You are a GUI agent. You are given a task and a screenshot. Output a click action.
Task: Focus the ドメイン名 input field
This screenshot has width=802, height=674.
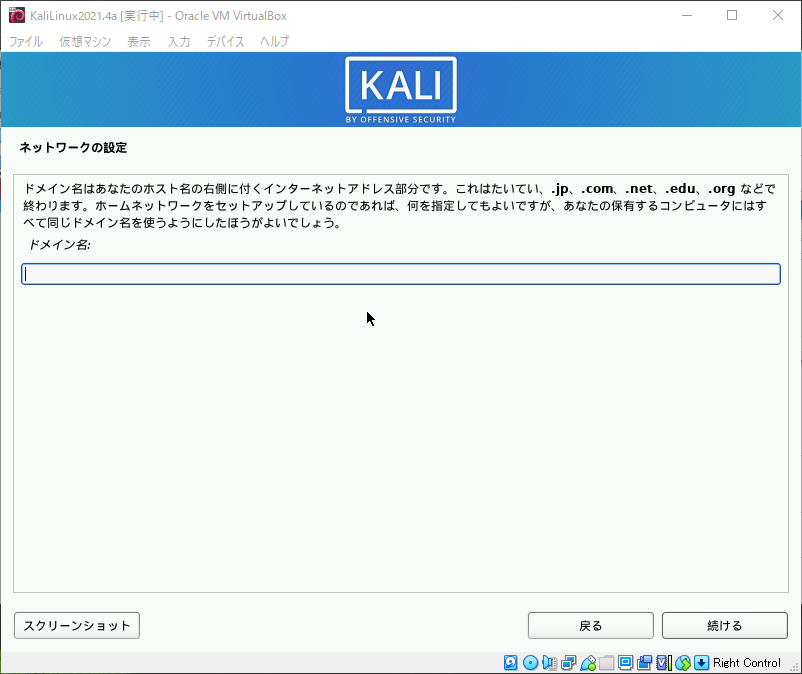(401, 274)
